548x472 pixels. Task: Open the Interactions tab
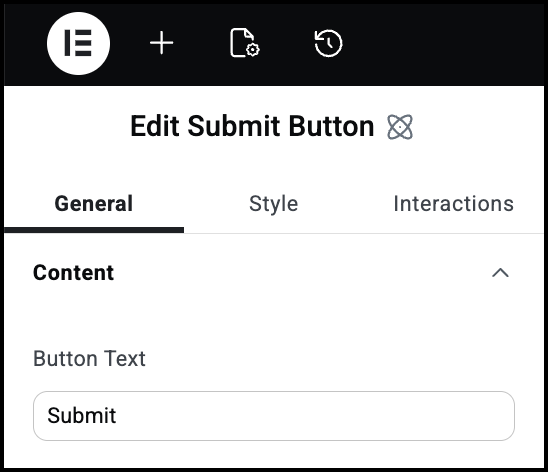pyautogui.click(x=454, y=204)
